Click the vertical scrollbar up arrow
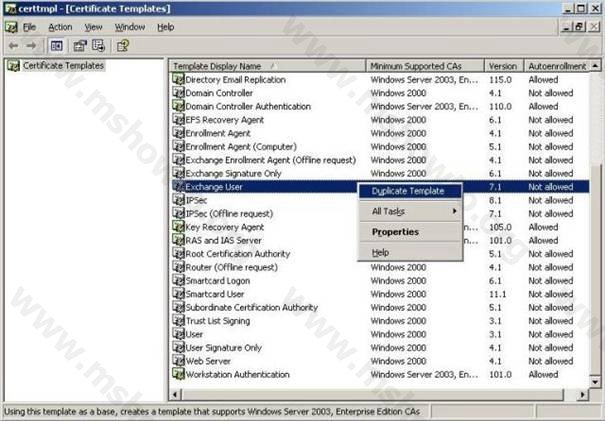The height and width of the screenshot is (421, 605). [595, 66]
